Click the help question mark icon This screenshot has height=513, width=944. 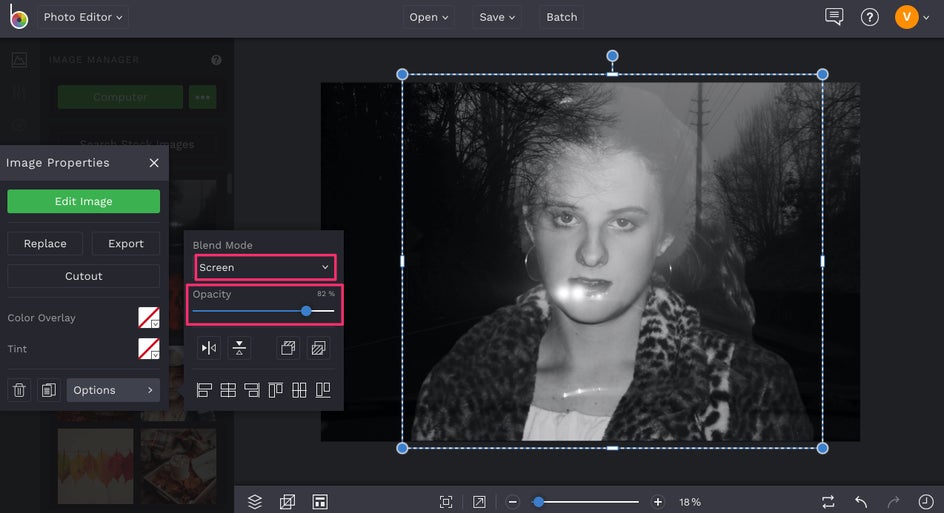click(870, 17)
